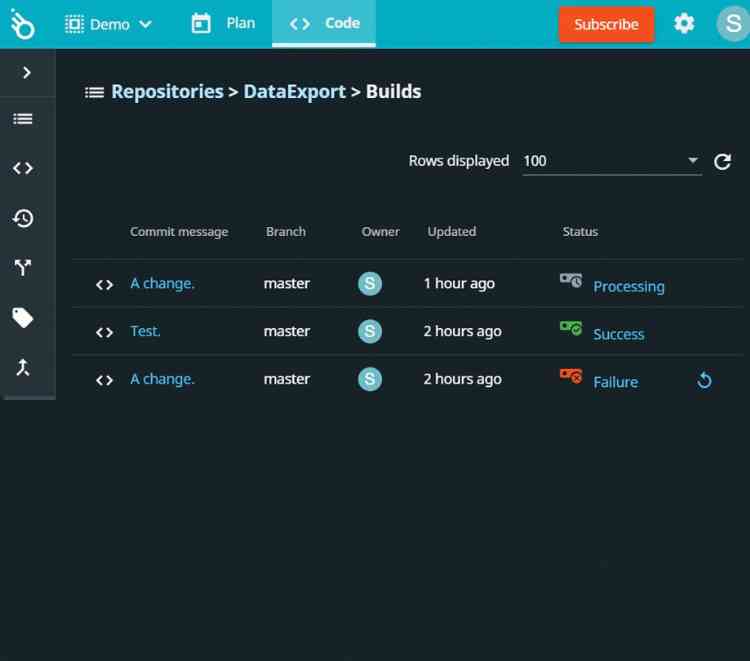Click code icon of the Failure build row
The image size is (750, 661).
tap(104, 380)
